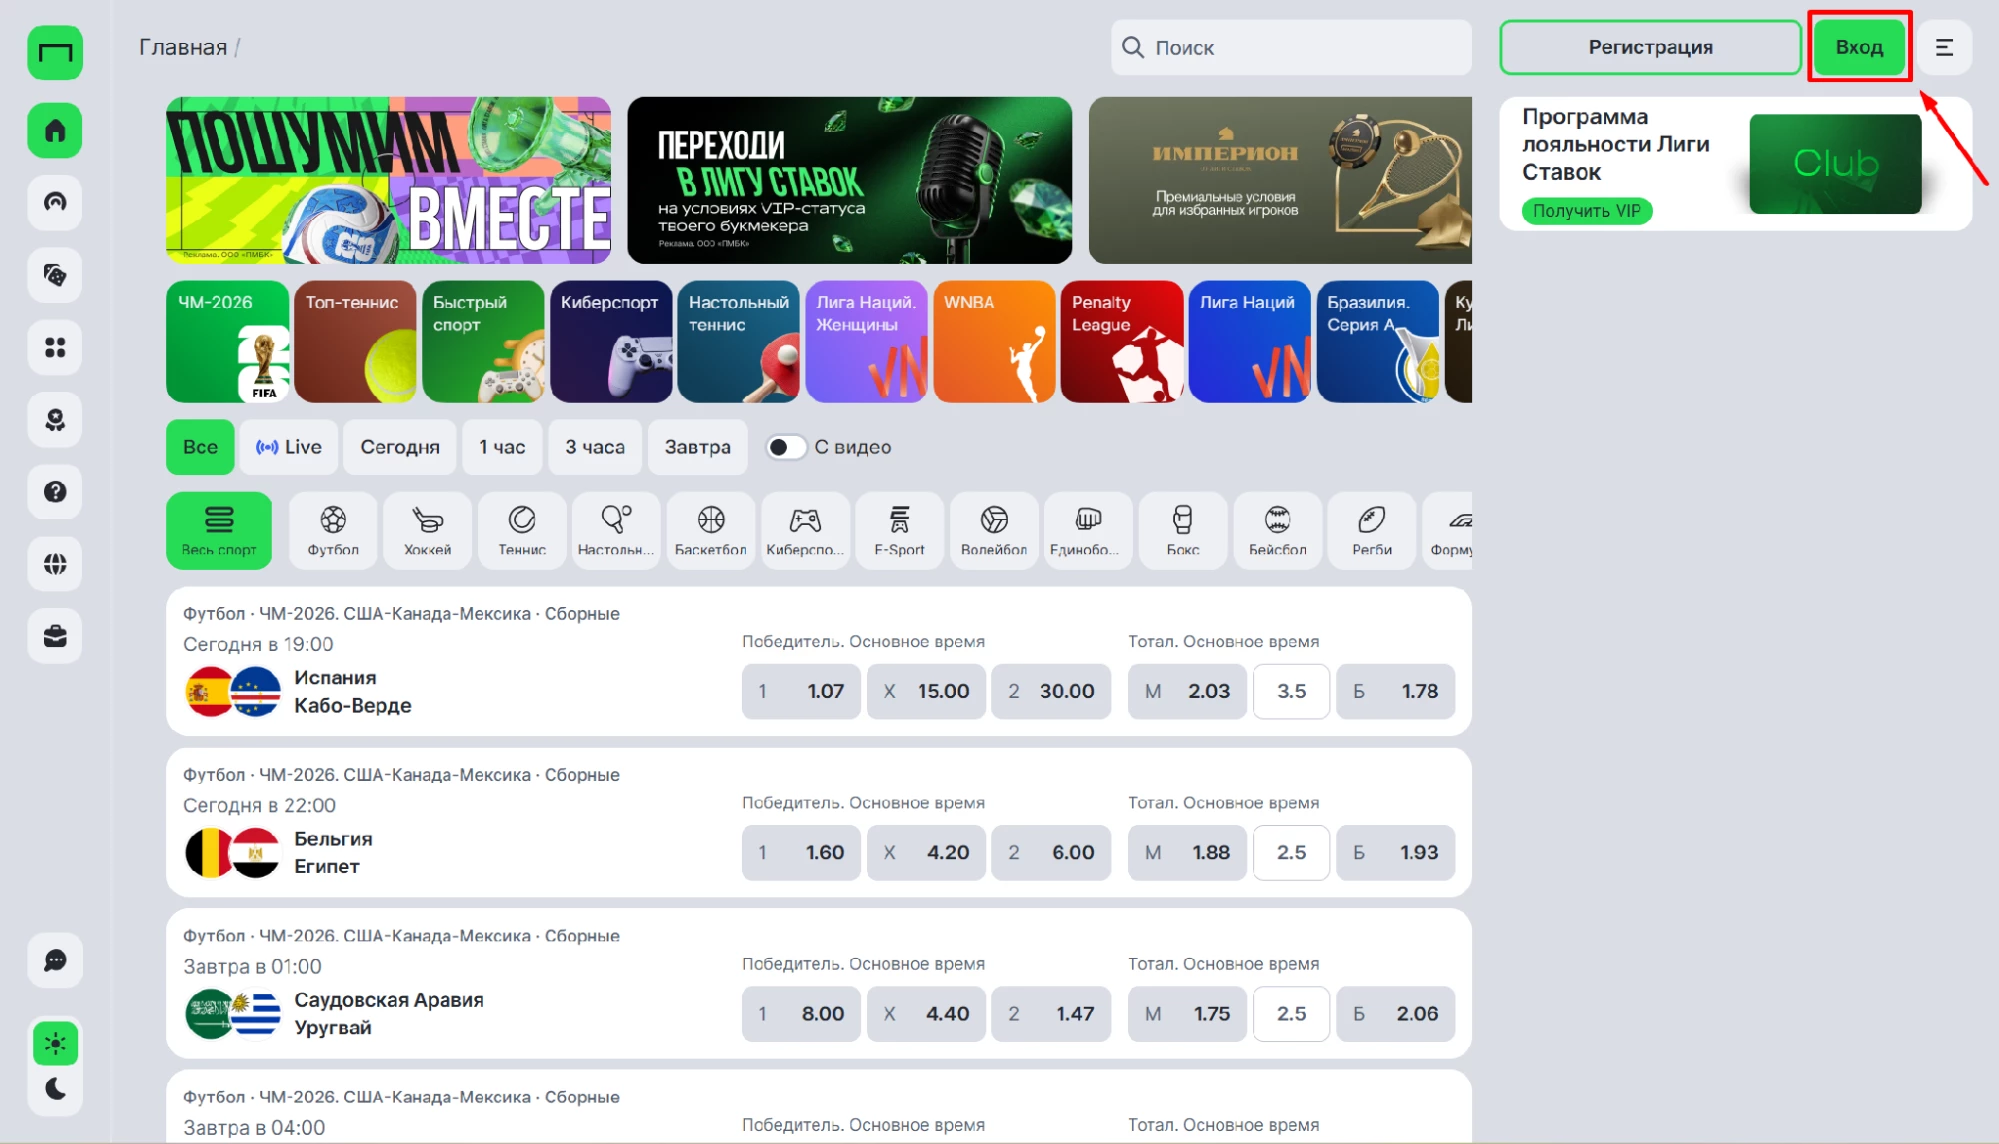Toggle the С видео switch

click(x=786, y=447)
